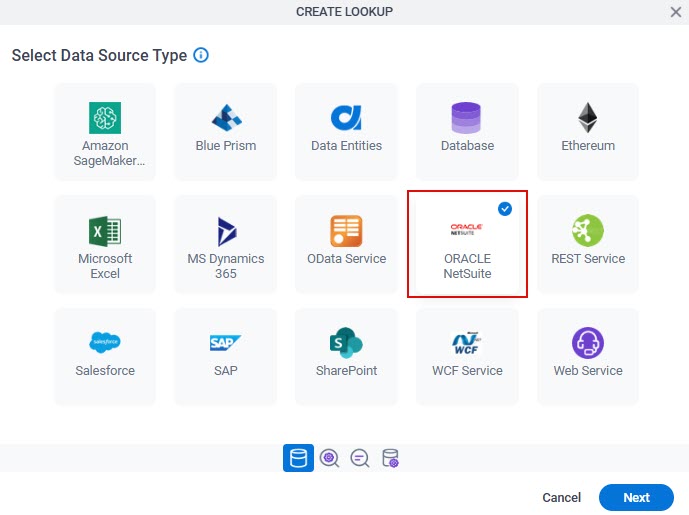Close the Create Lookup window

coord(676,12)
